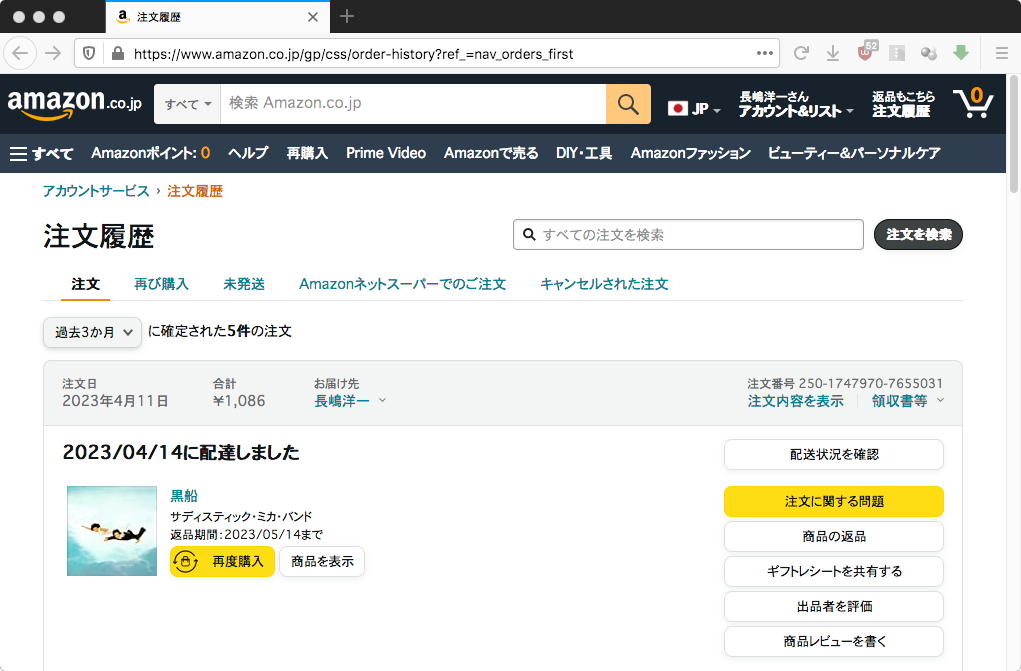The height and width of the screenshot is (671, 1021).
Task: Open a new browser tab
Action: [x=347, y=16]
